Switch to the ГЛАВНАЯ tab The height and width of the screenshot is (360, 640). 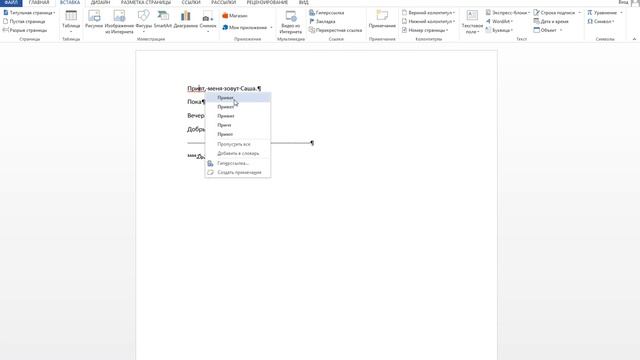[x=39, y=2]
